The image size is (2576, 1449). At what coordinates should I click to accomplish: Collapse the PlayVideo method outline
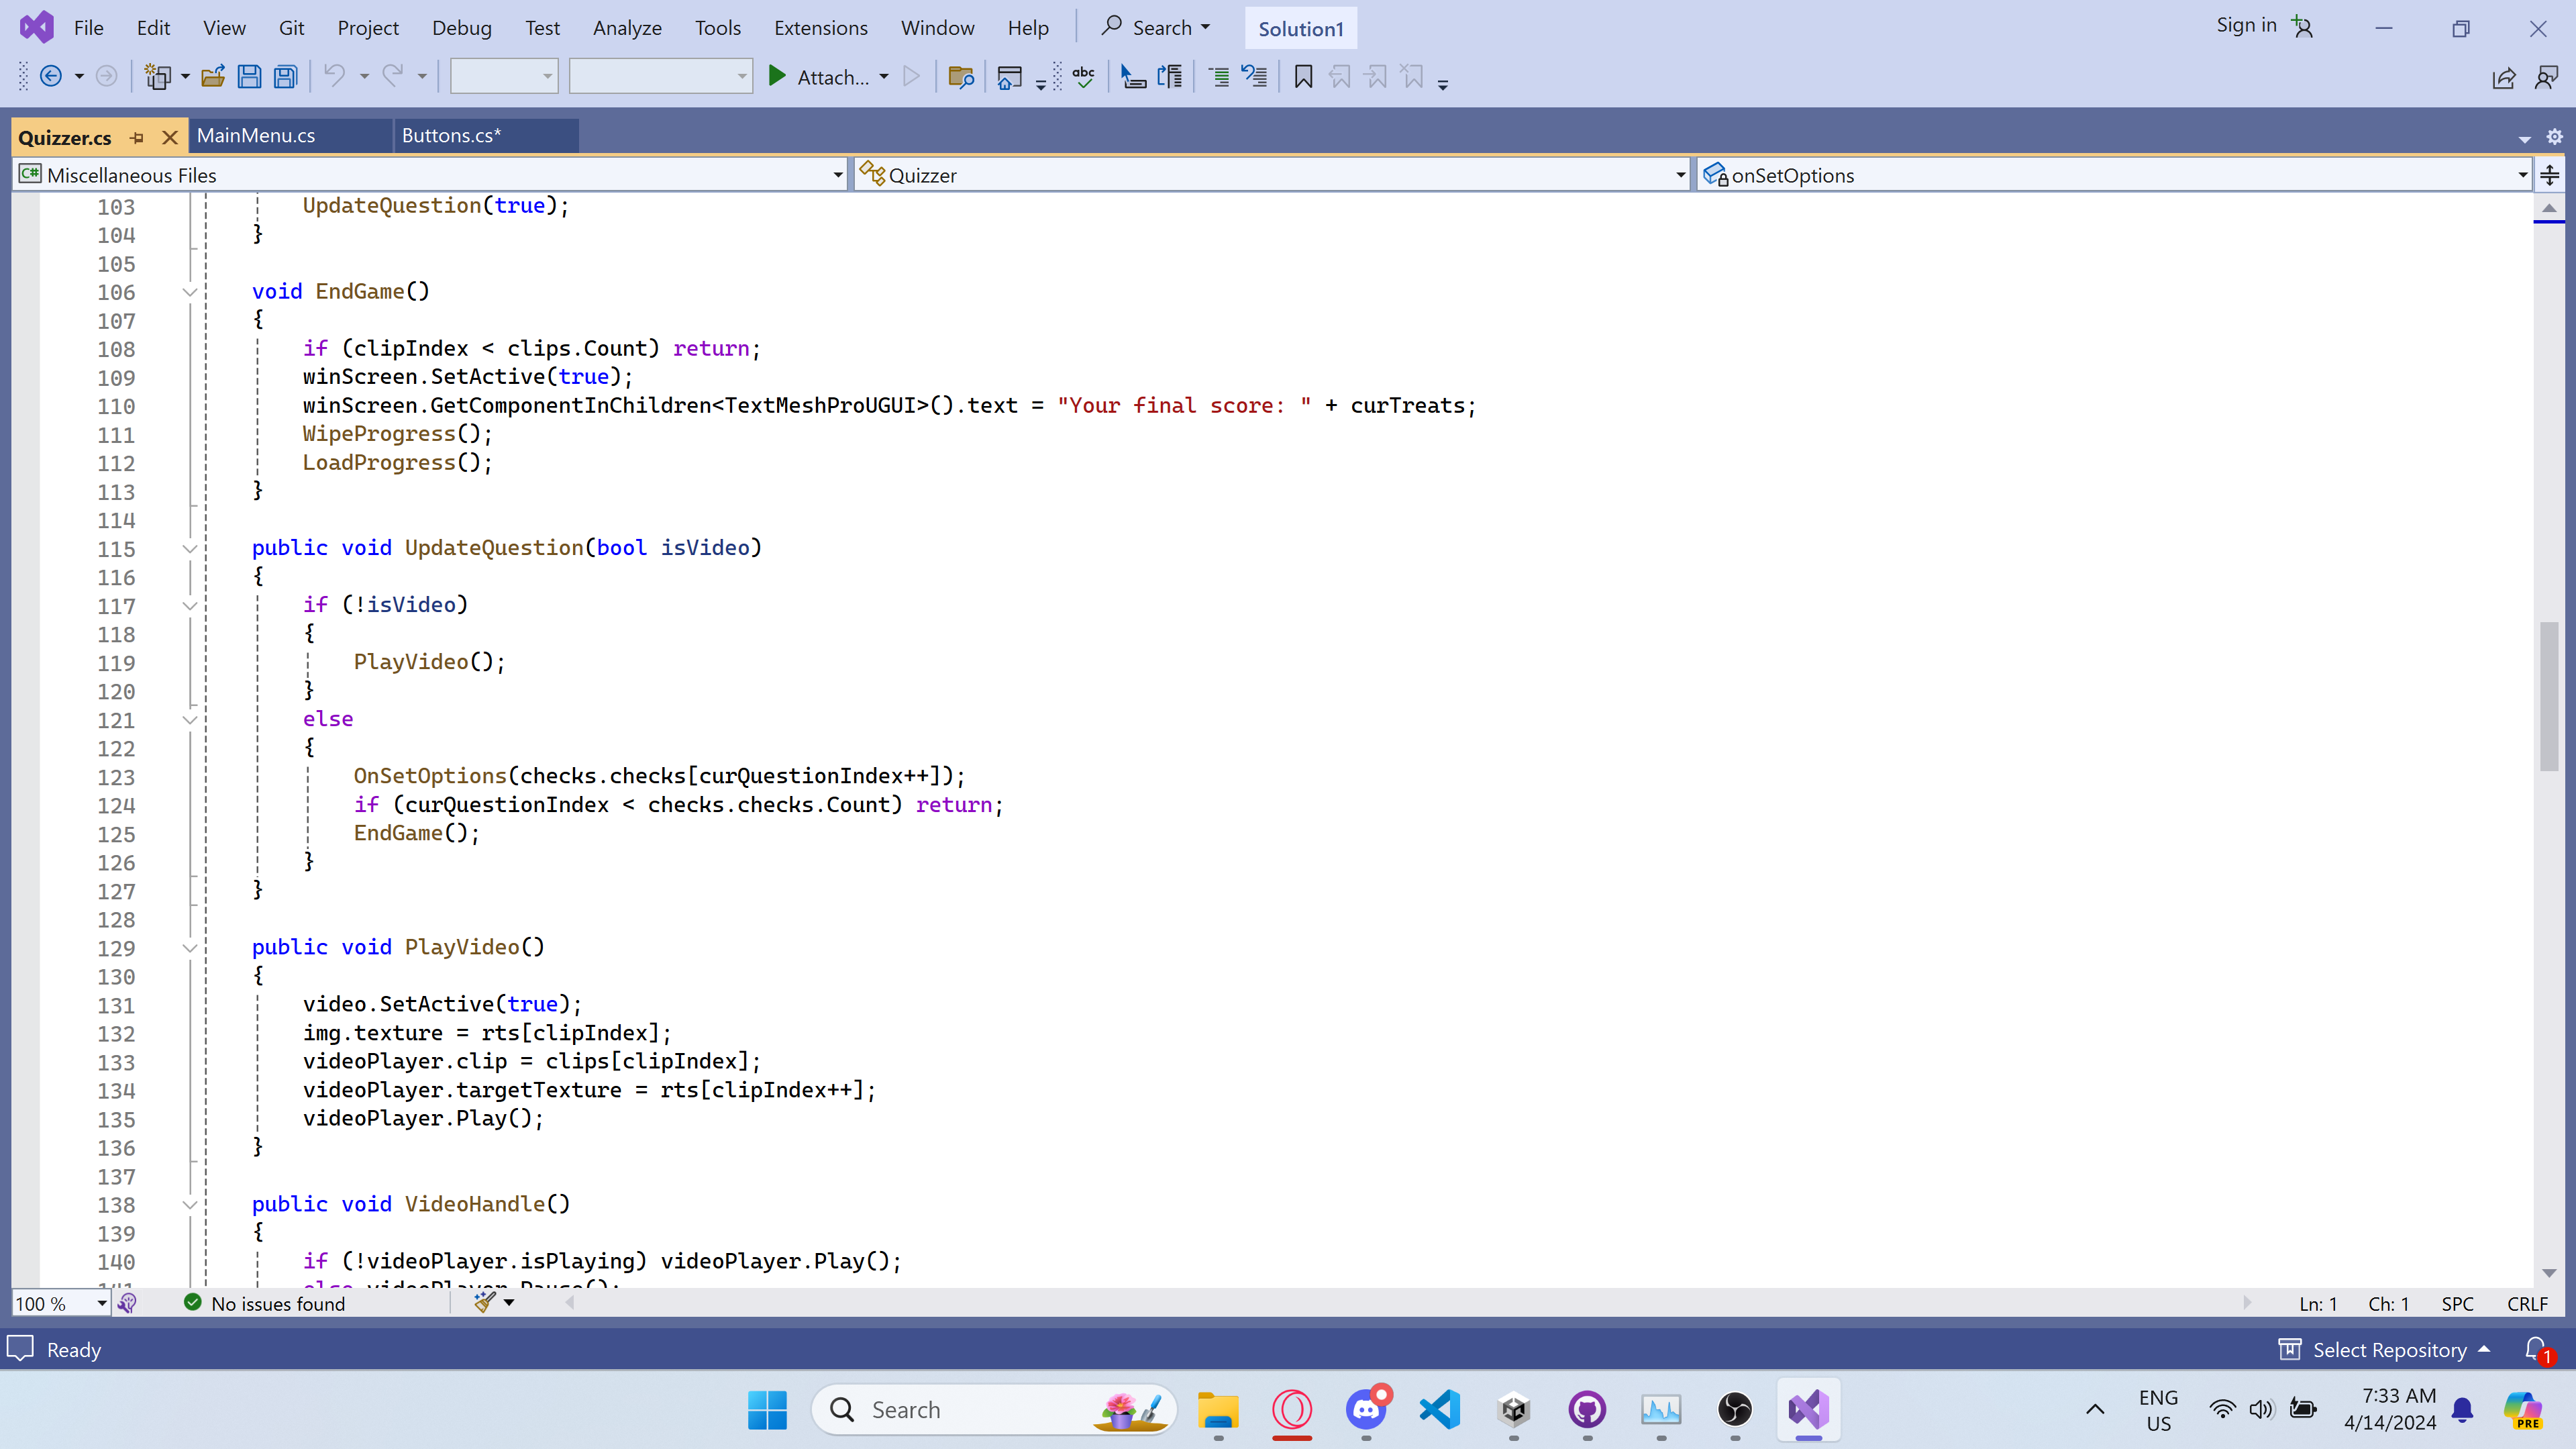tap(189, 948)
